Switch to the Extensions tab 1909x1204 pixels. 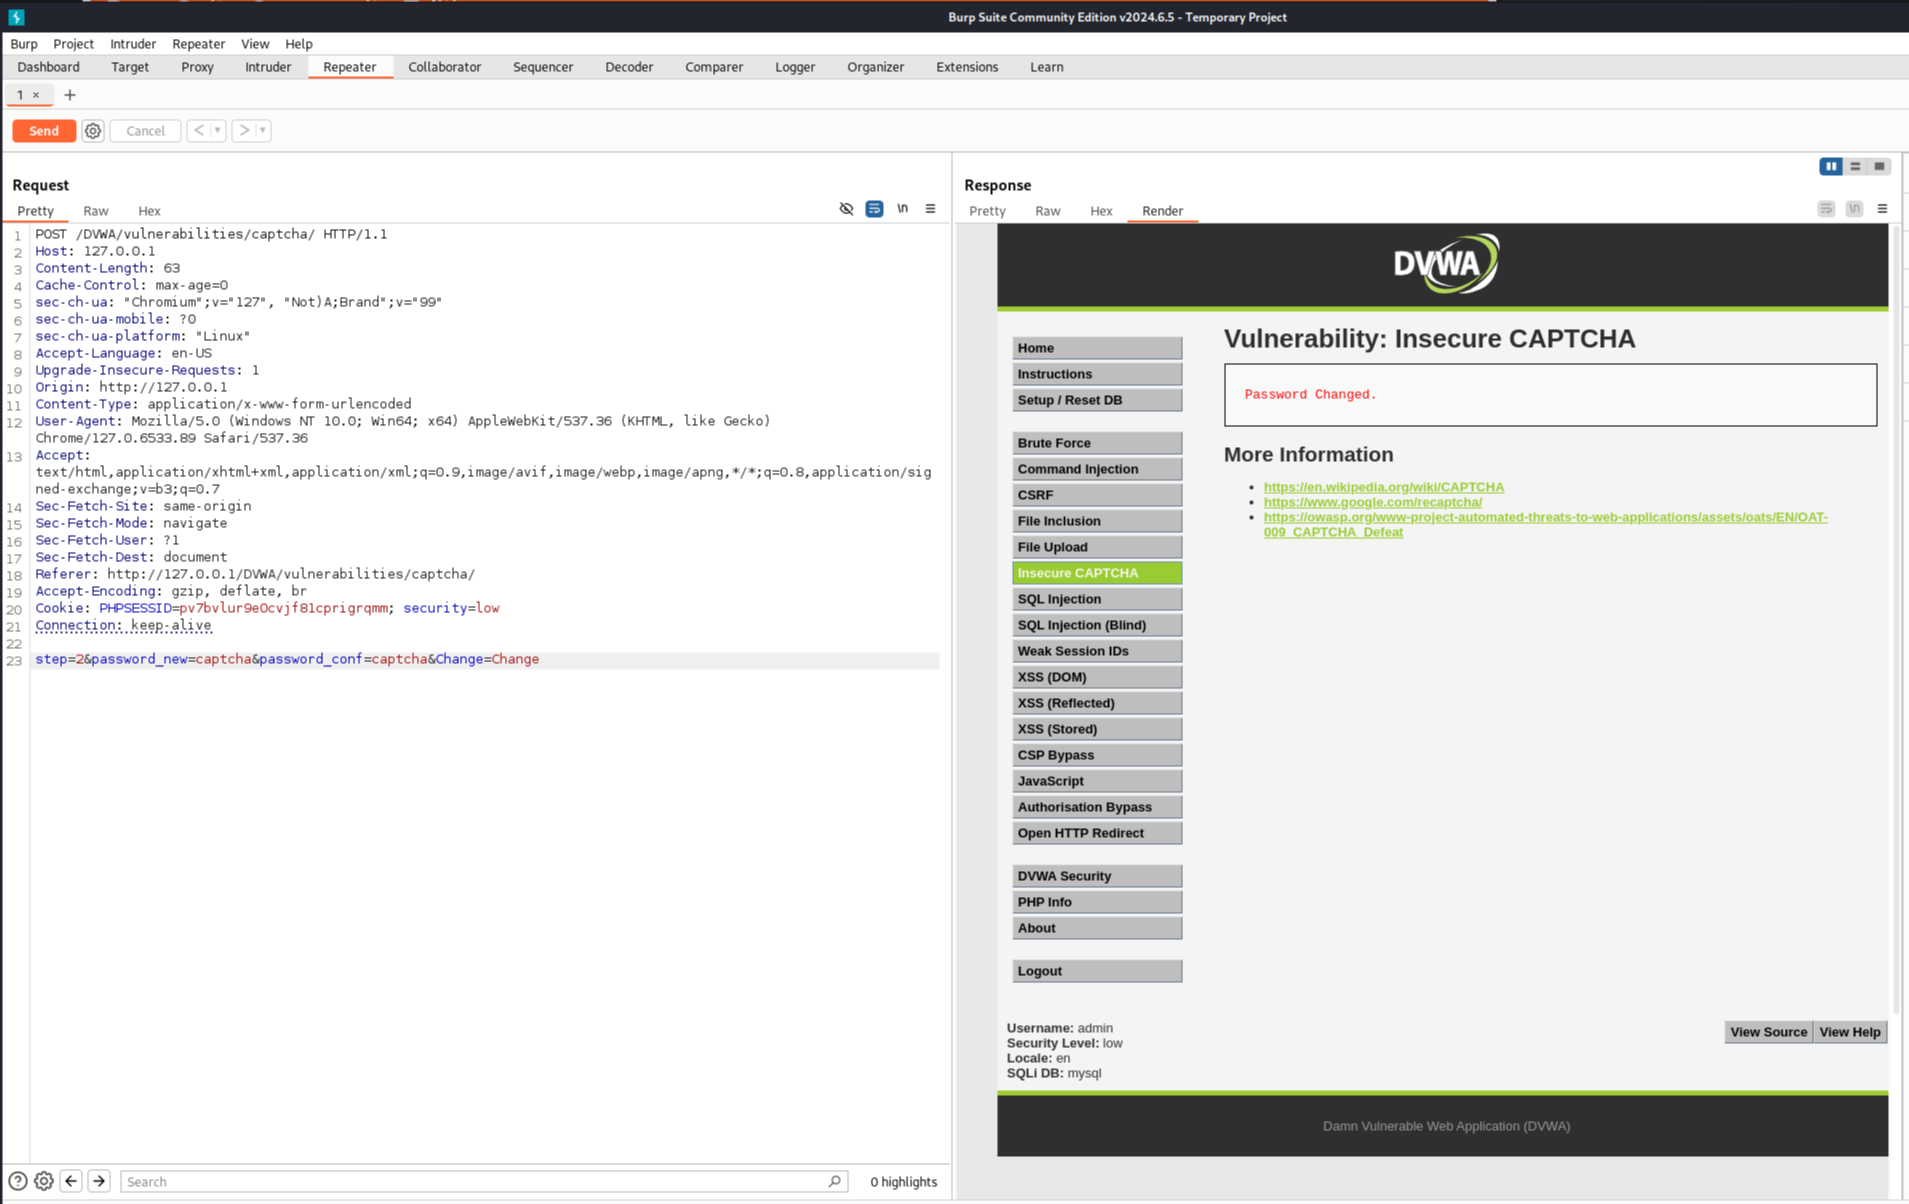point(967,67)
